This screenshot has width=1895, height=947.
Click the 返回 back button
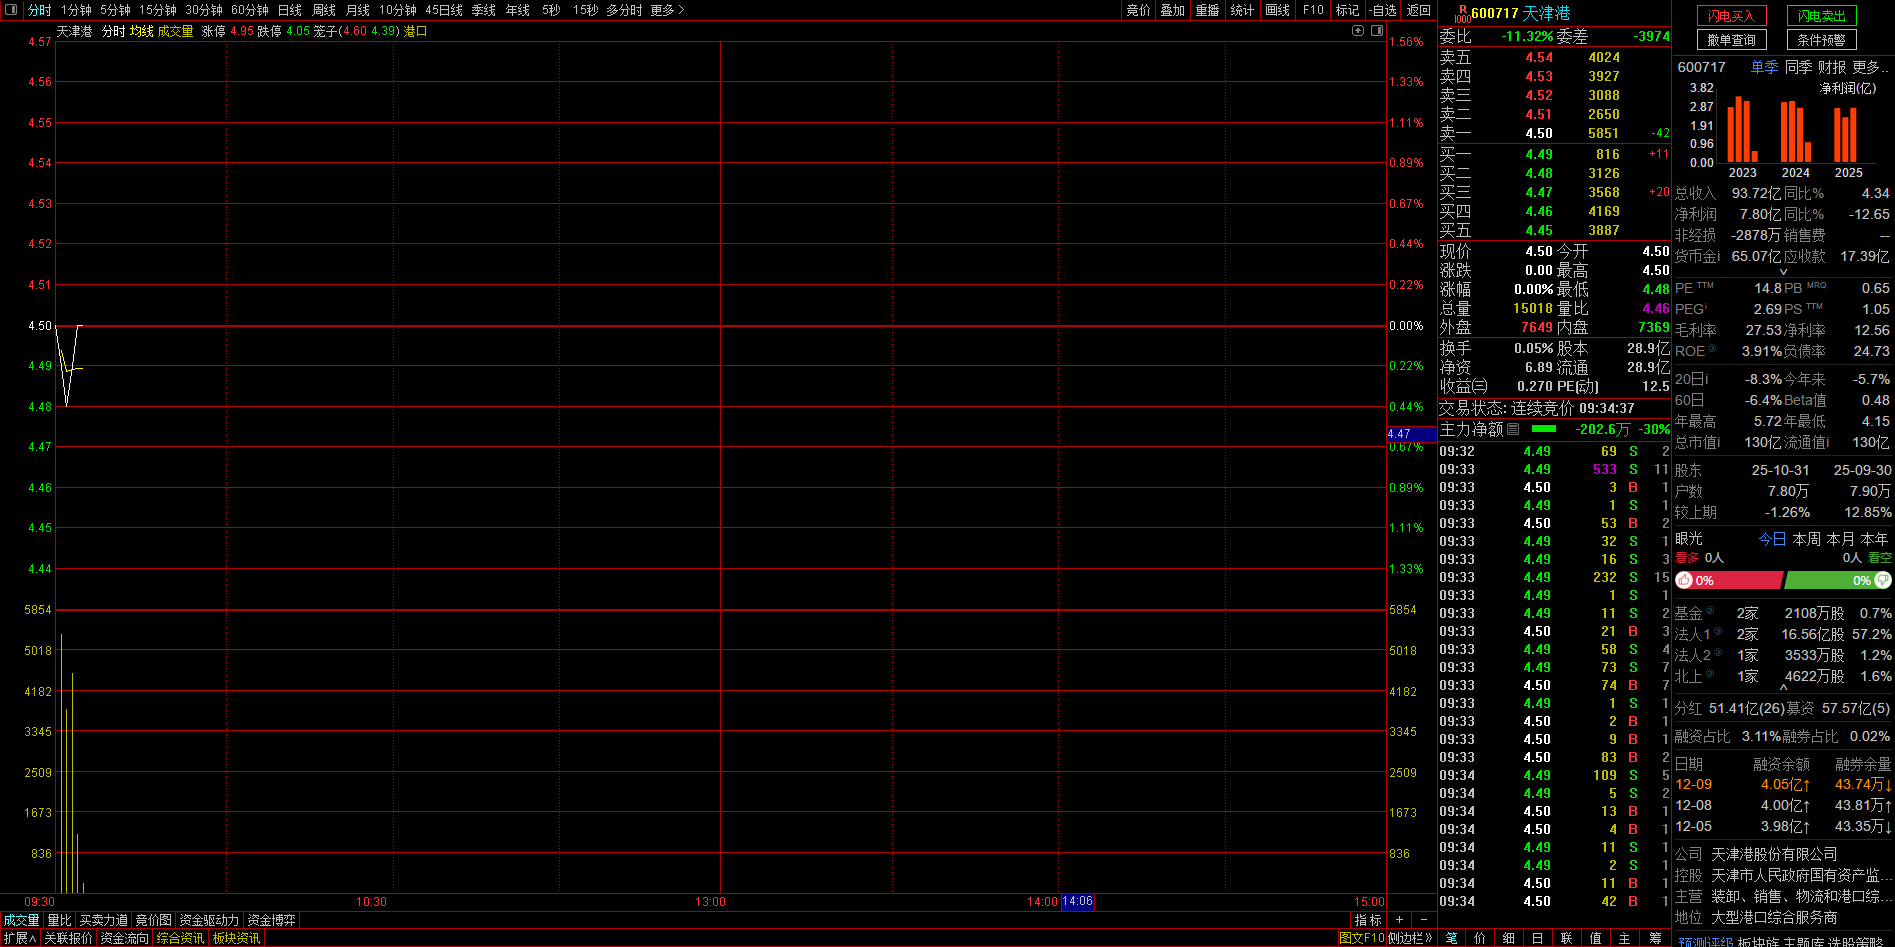(1419, 10)
